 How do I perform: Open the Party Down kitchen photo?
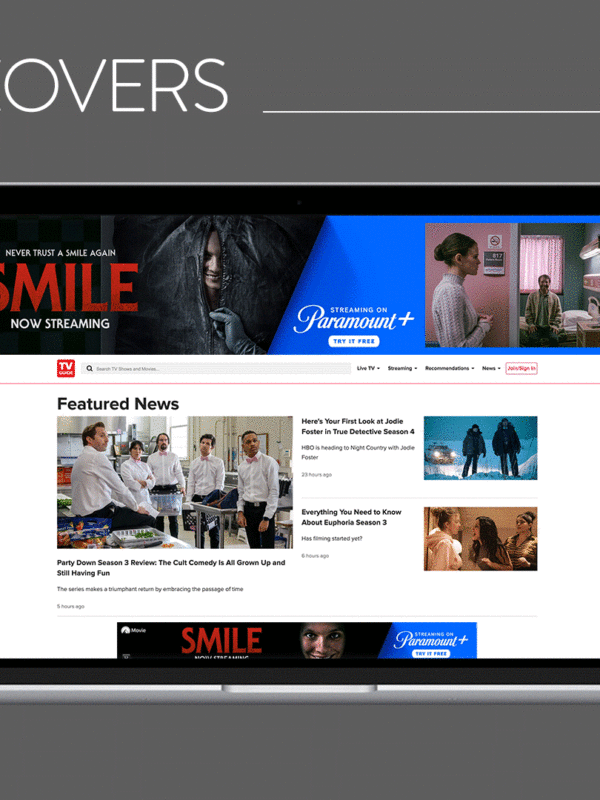pyautogui.click(x=174, y=482)
